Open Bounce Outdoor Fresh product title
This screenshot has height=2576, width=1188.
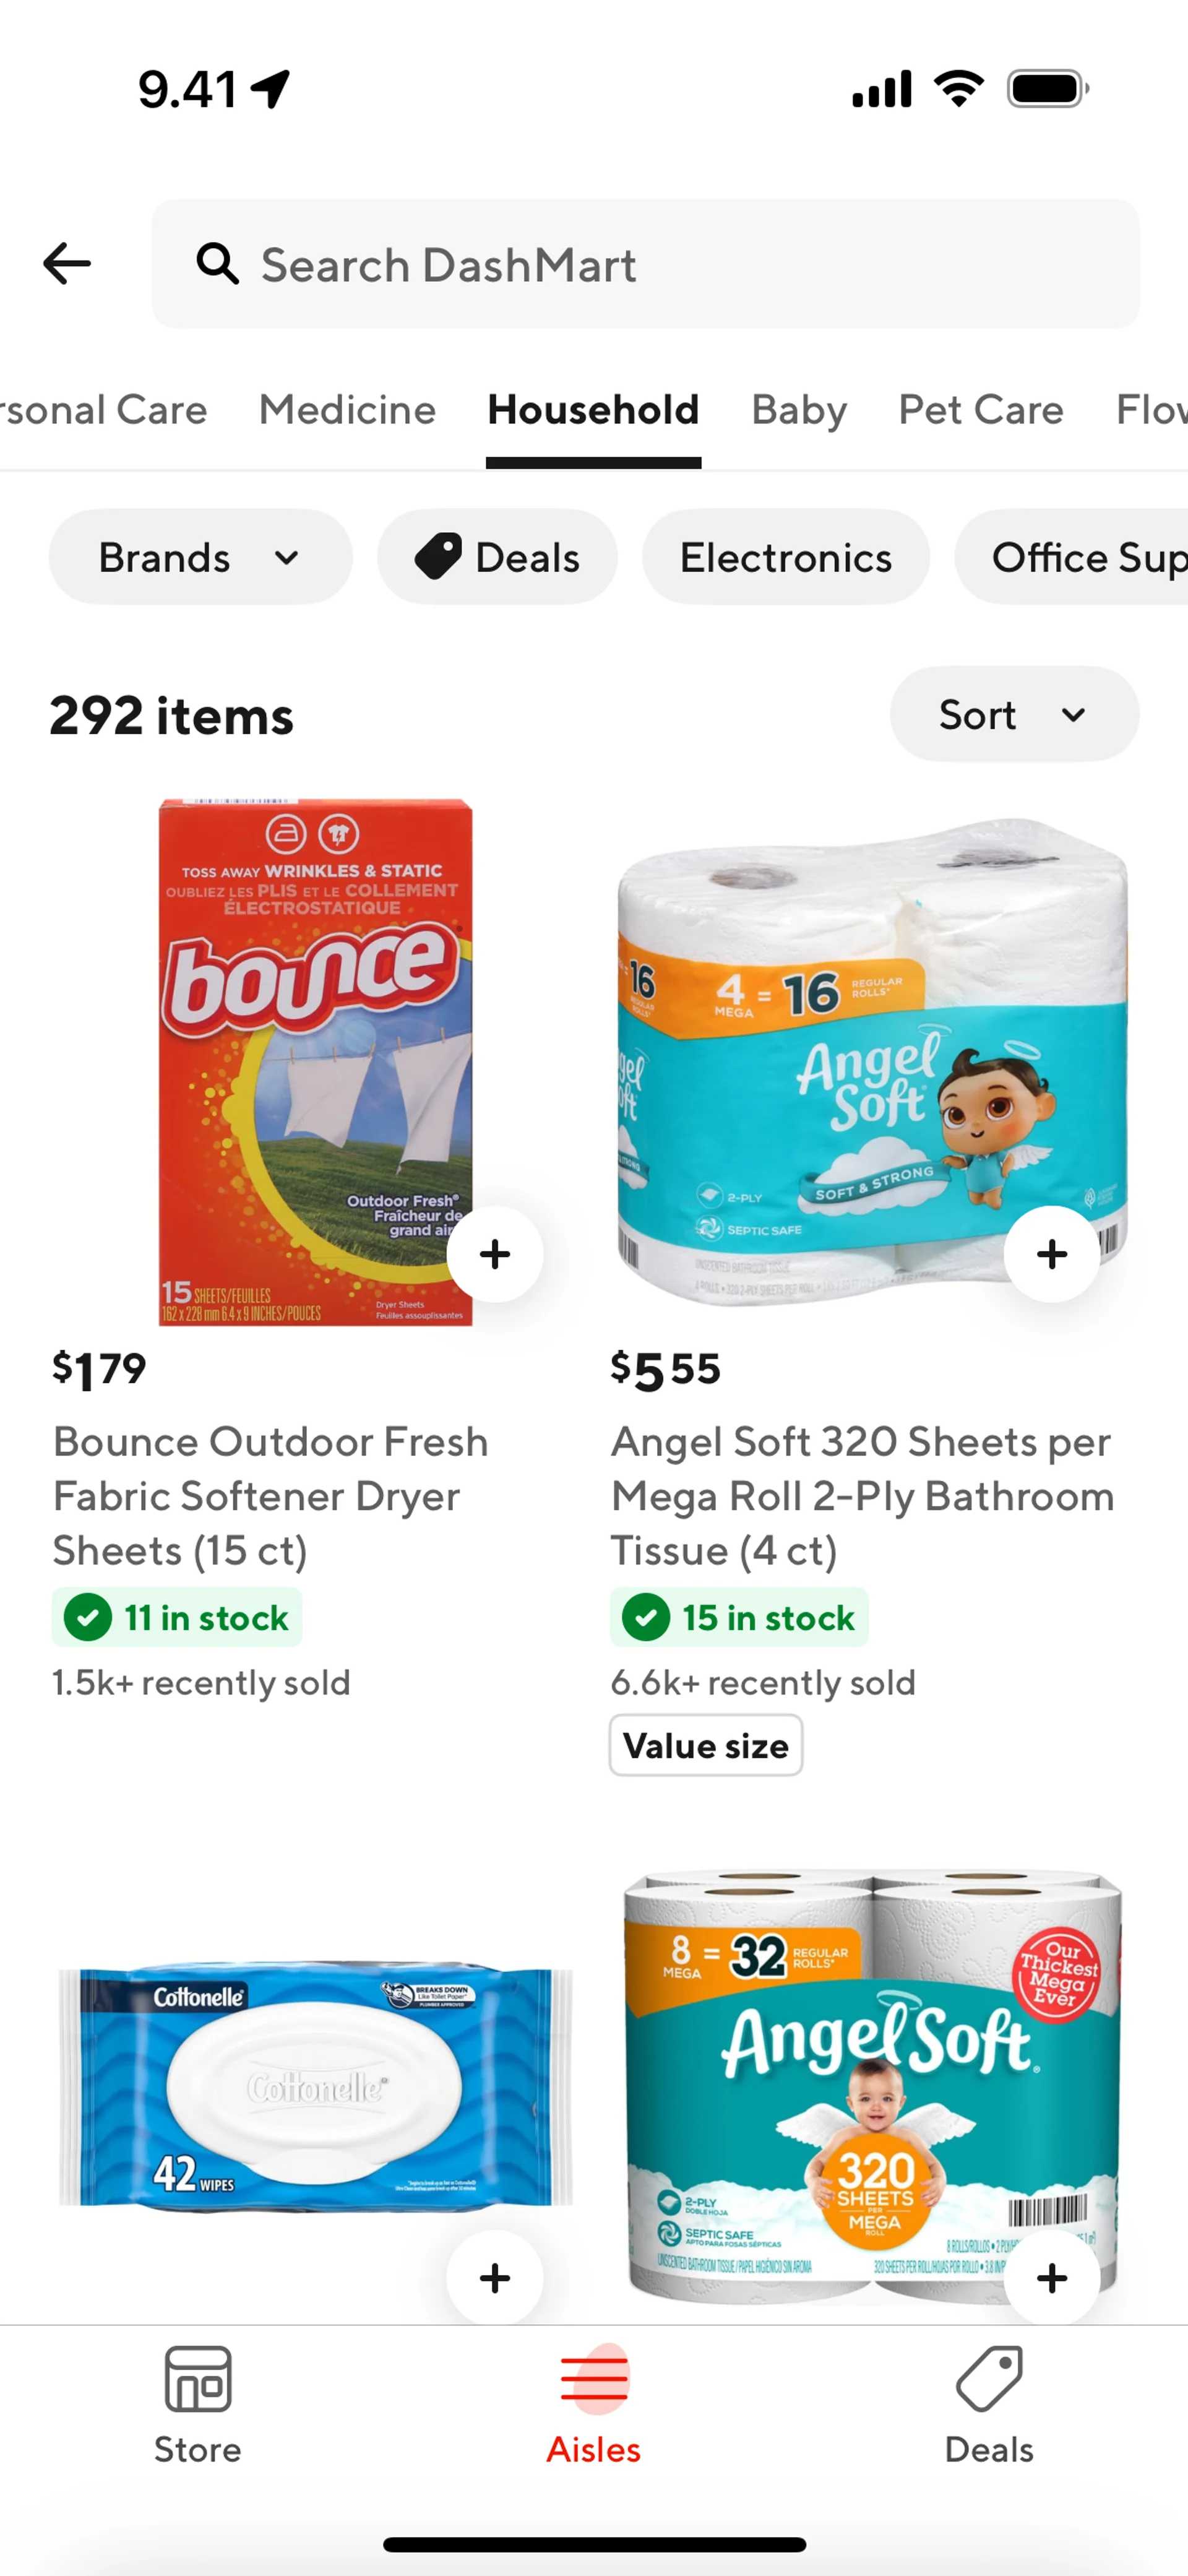tap(270, 1496)
